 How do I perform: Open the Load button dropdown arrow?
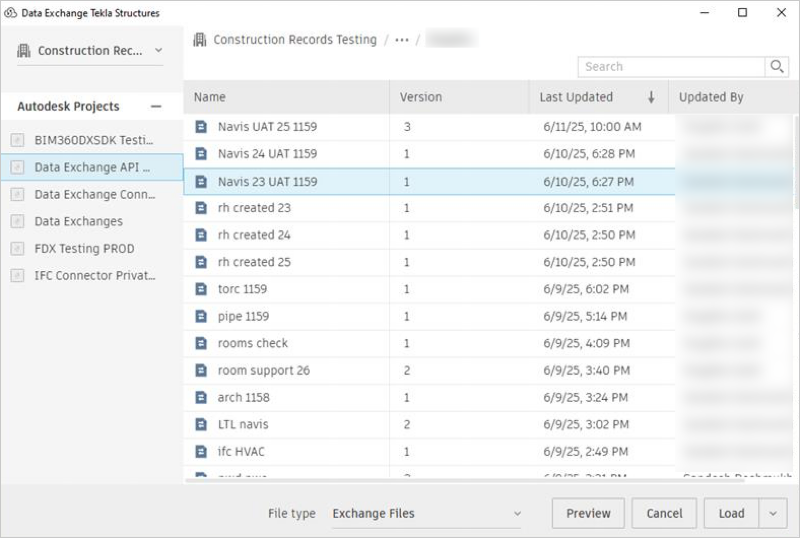click(773, 513)
